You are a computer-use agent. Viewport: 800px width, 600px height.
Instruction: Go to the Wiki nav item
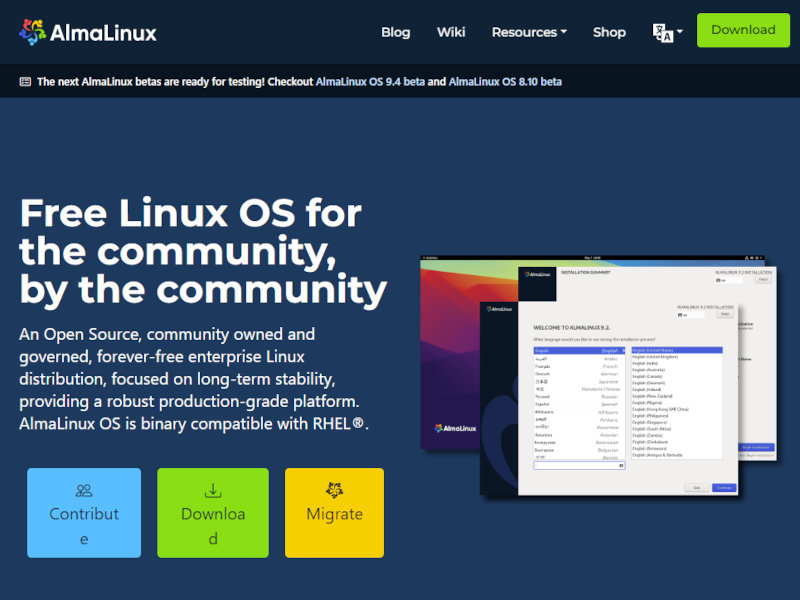(x=451, y=32)
